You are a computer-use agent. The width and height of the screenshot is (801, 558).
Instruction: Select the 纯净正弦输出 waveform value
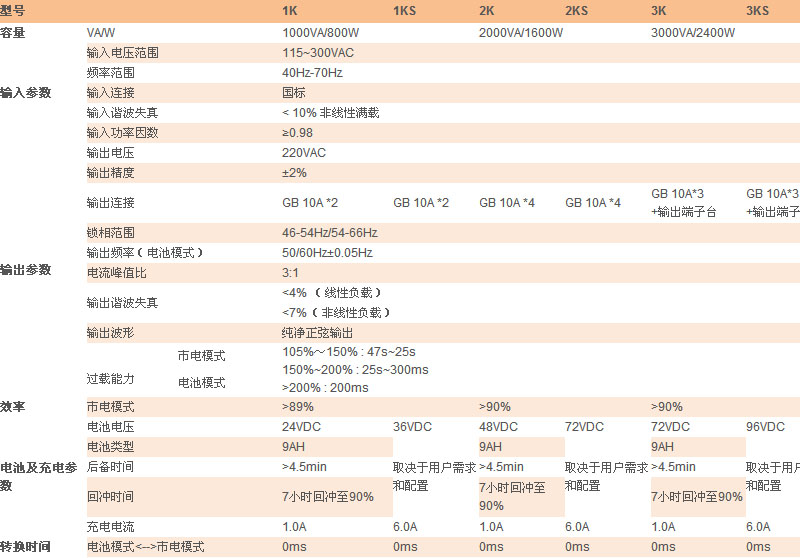317,332
